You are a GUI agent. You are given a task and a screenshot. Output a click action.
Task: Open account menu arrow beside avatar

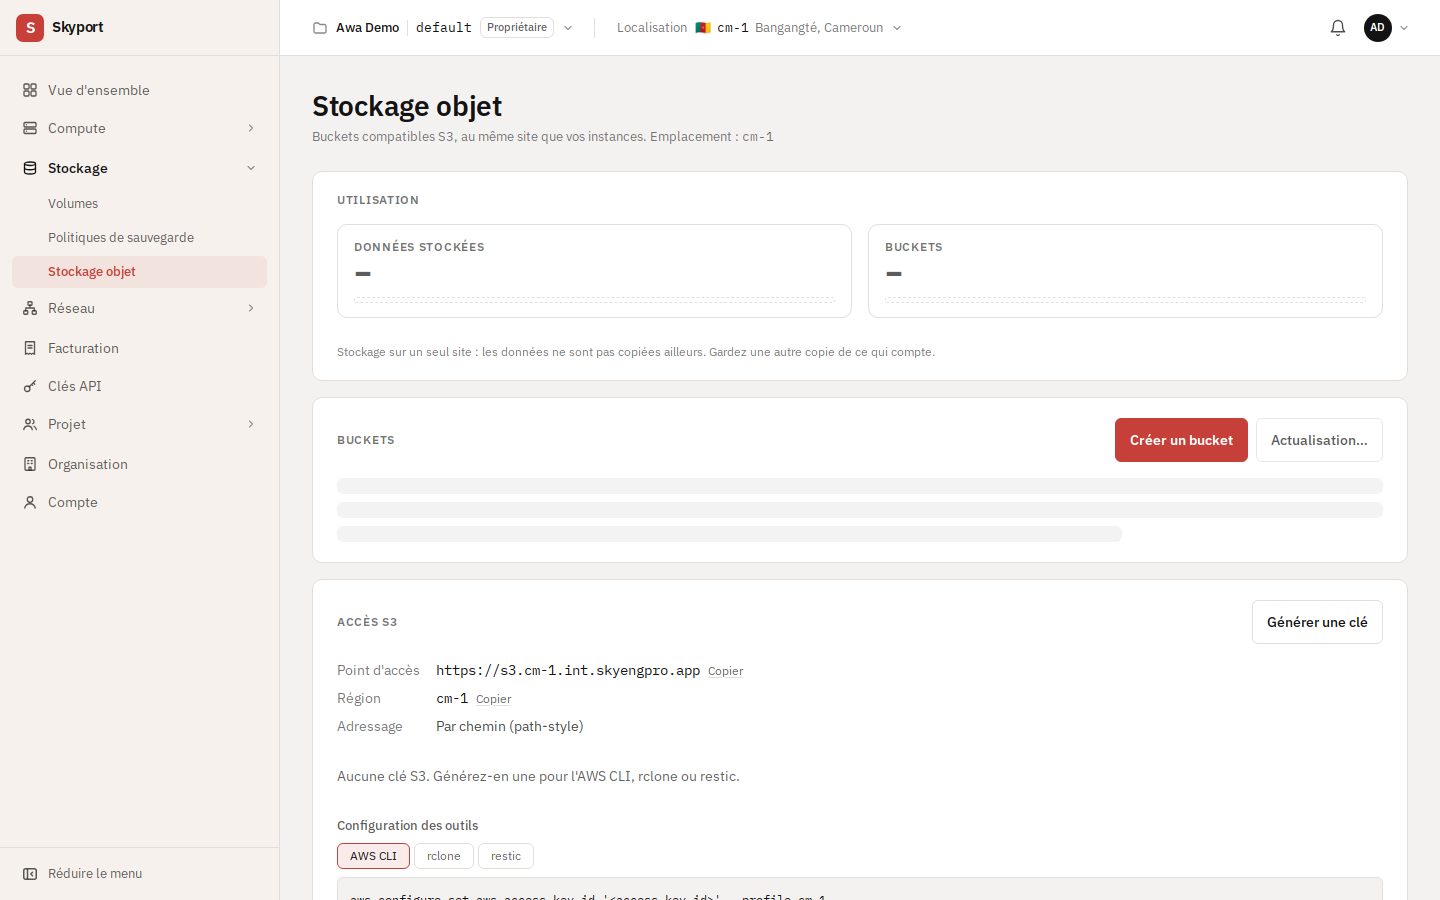1404,28
